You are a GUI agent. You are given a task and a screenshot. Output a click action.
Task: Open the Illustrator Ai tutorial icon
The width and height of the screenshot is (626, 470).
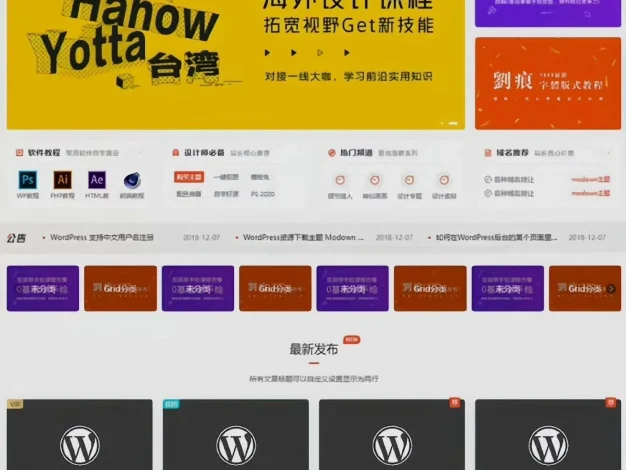[62, 180]
